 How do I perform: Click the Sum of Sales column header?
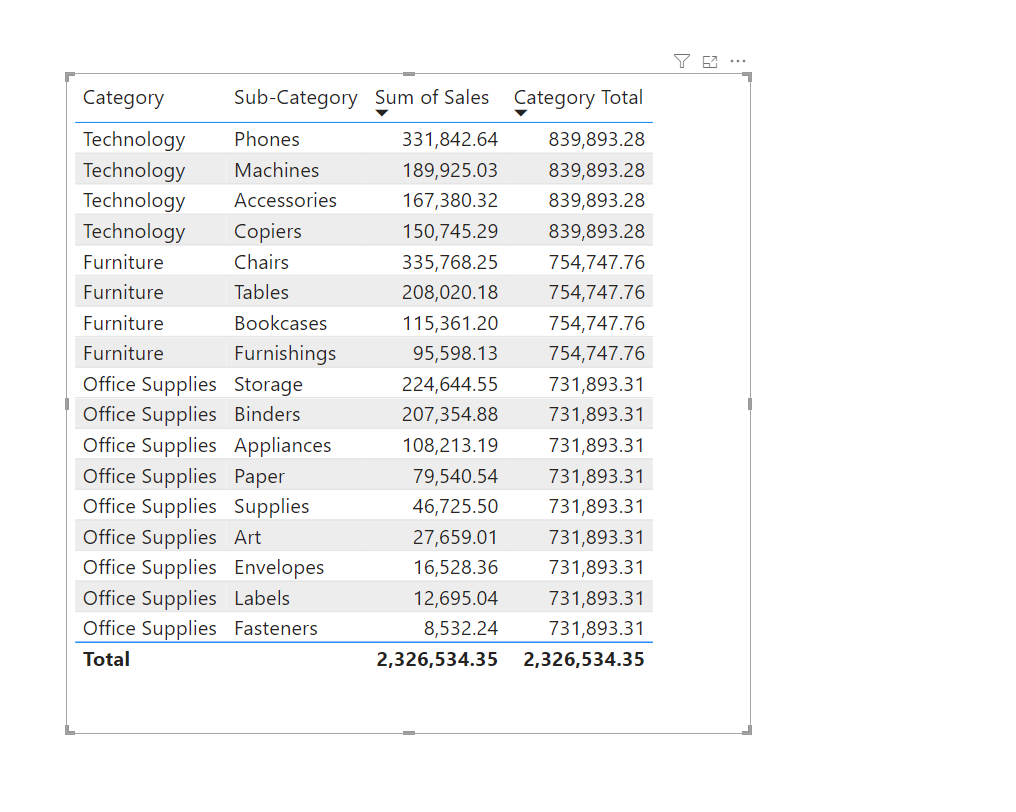pyautogui.click(x=432, y=97)
